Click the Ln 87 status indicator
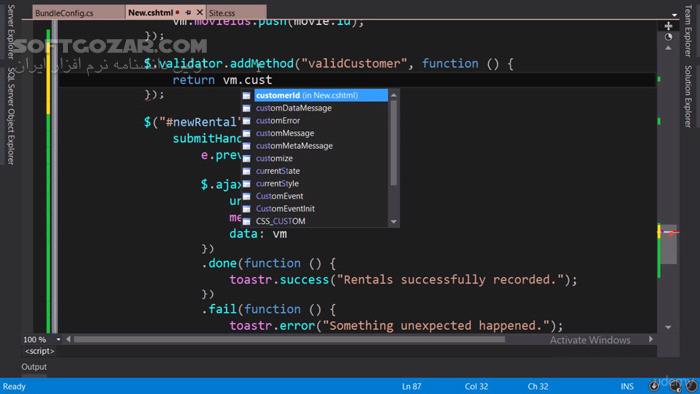The width and height of the screenshot is (700, 394). click(411, 386)
